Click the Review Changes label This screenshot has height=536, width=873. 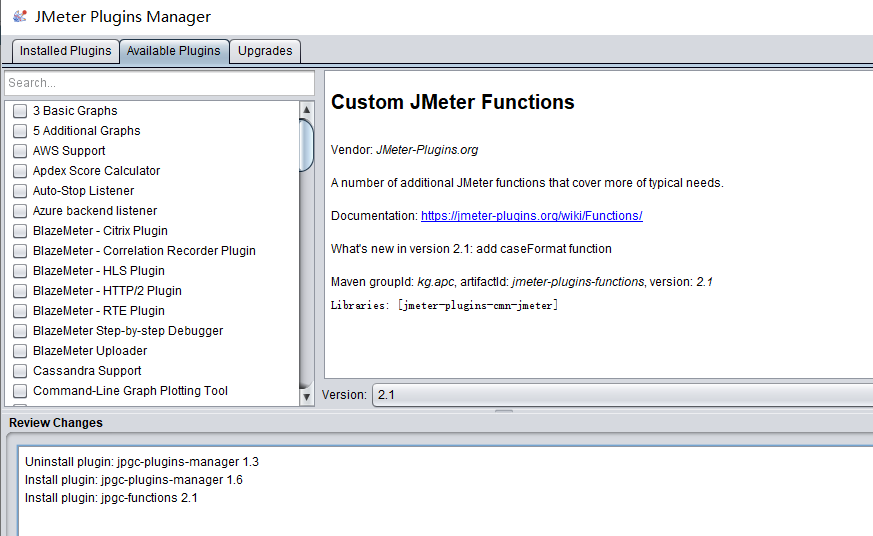tap(56, 423)
